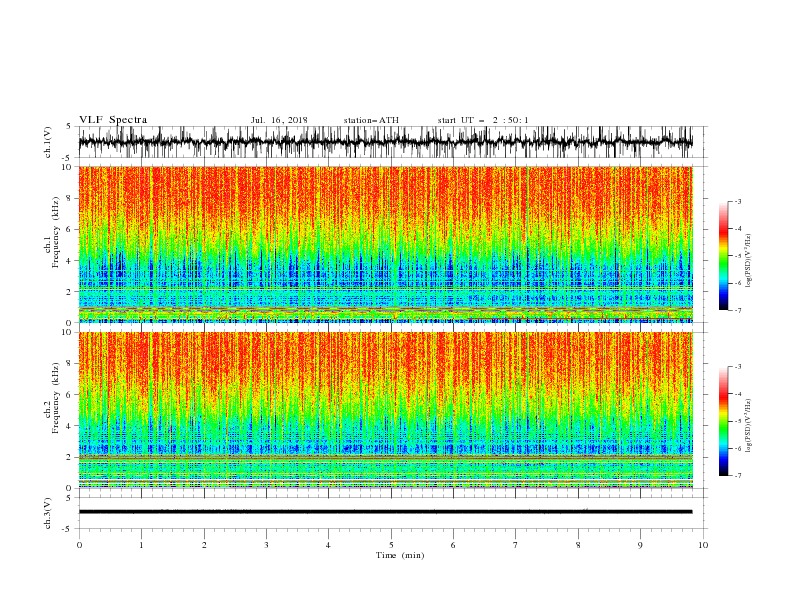Click the ch.1 spectrogram panel
This screenshot has height=612, width=792.
tap(385, 244)
